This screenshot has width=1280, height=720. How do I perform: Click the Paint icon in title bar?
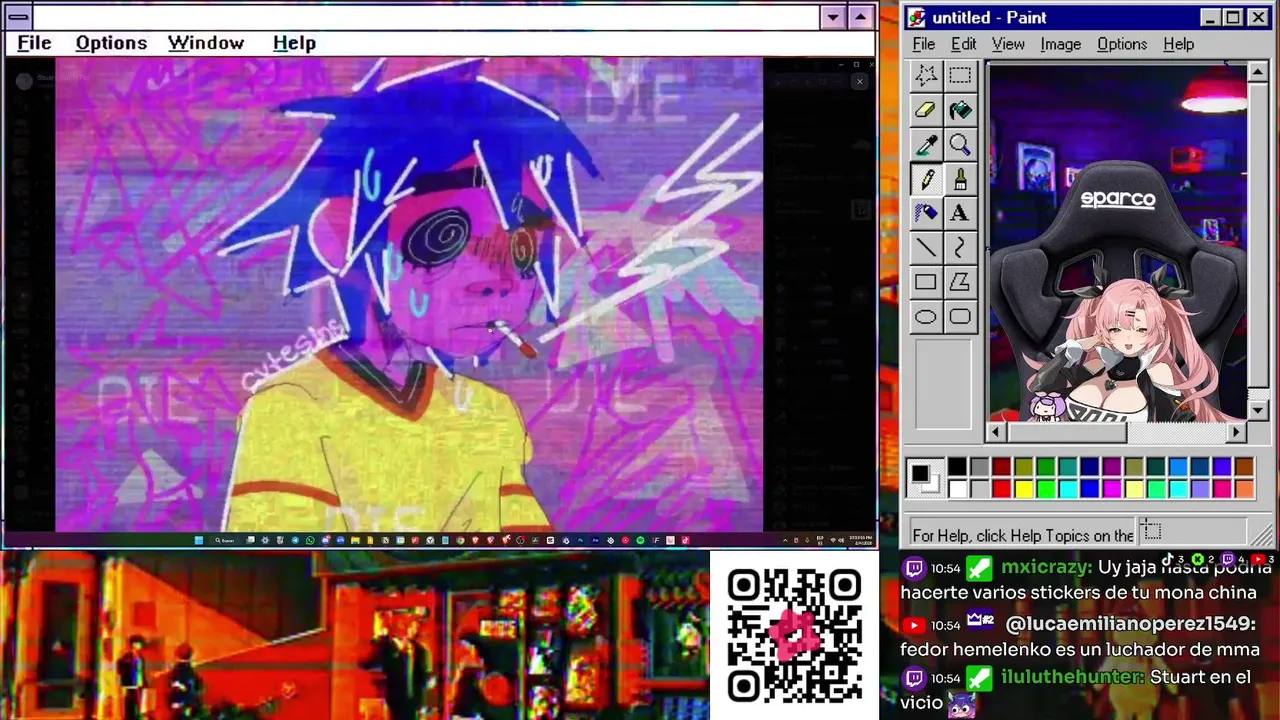click(x=917, y=17)
